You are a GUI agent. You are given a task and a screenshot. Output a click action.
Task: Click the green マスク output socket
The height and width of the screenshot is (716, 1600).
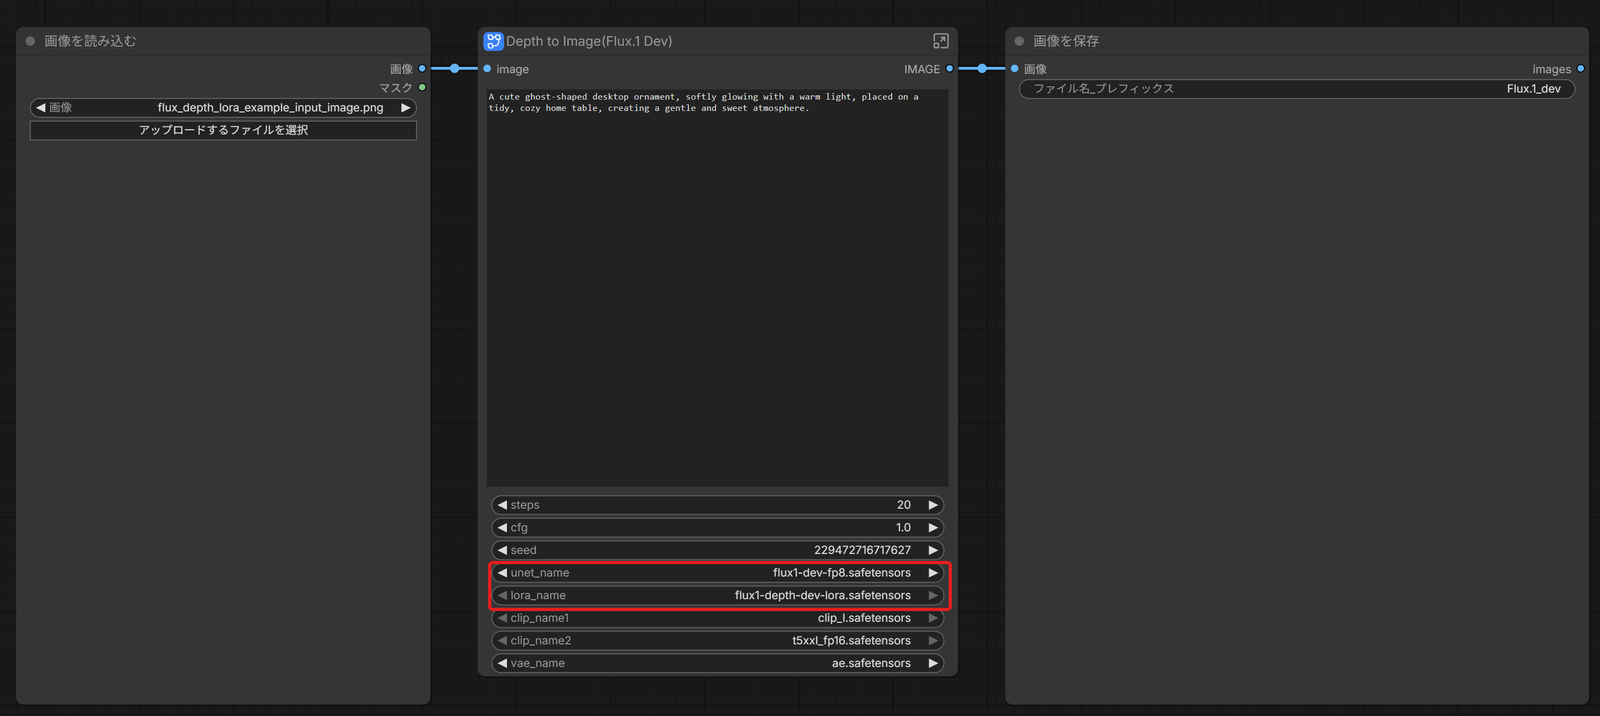[422, 88]
